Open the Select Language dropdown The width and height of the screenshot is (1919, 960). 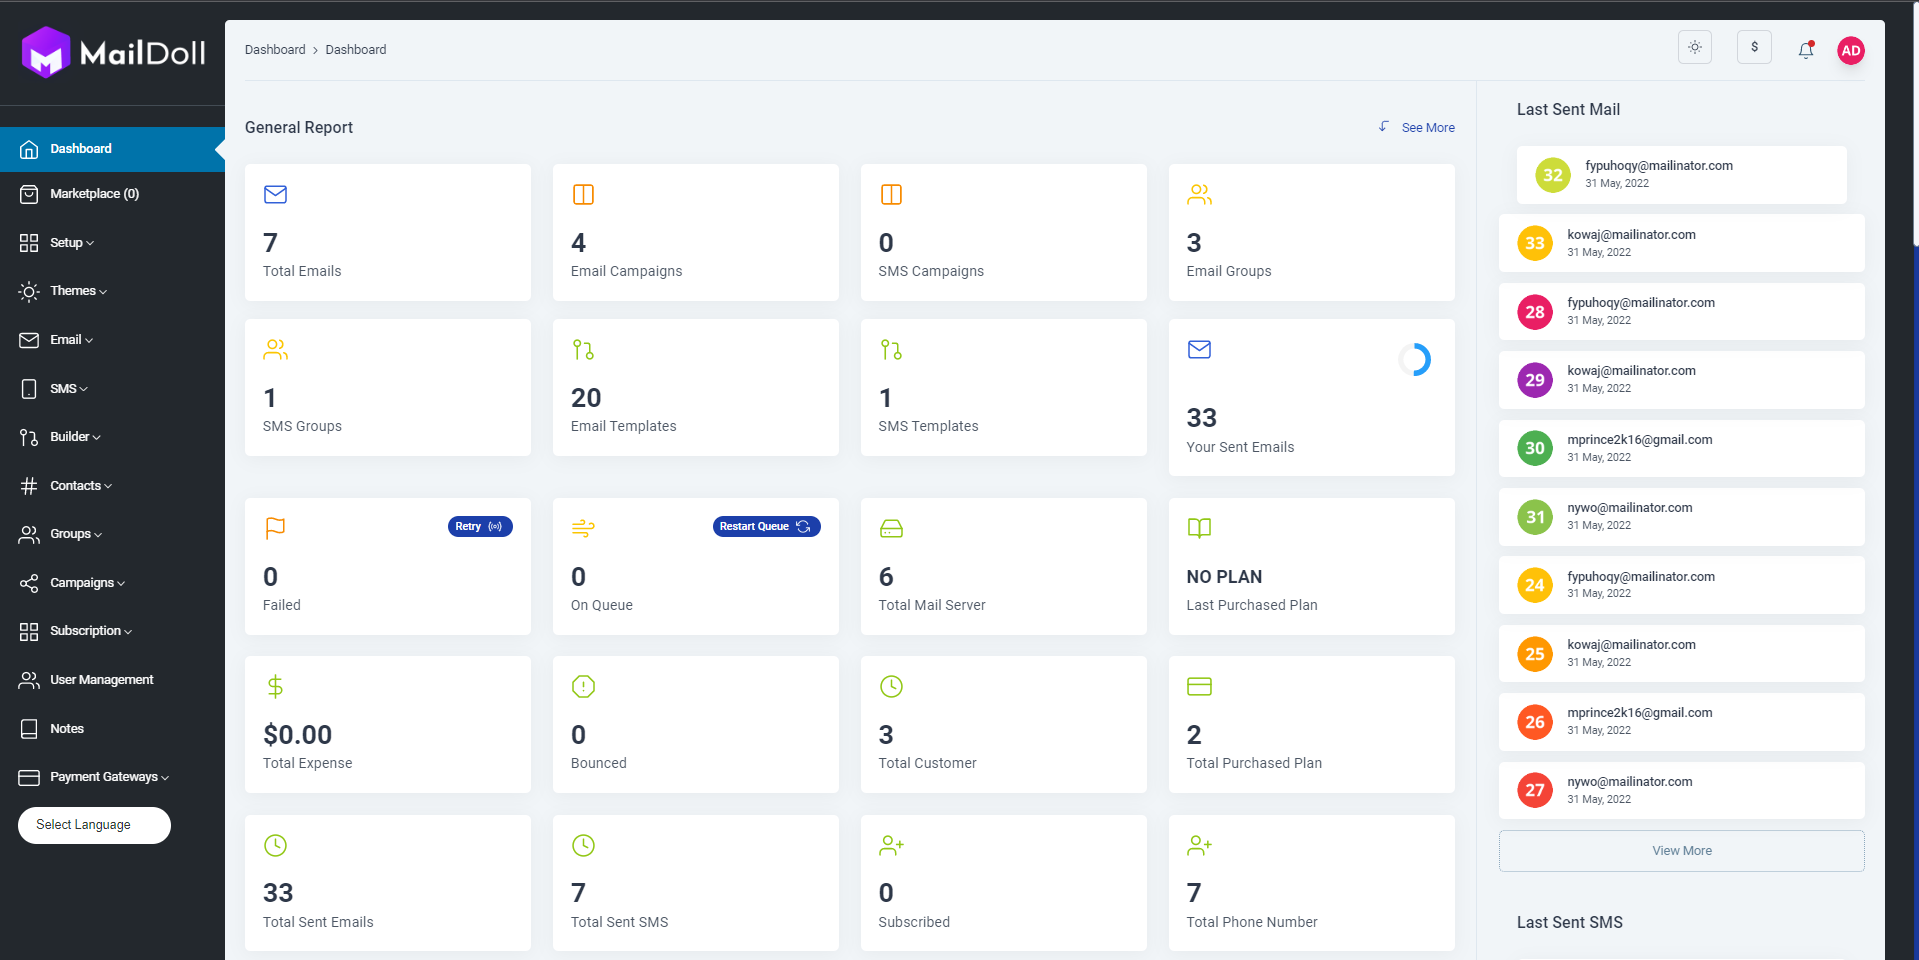tap(94, 825)
